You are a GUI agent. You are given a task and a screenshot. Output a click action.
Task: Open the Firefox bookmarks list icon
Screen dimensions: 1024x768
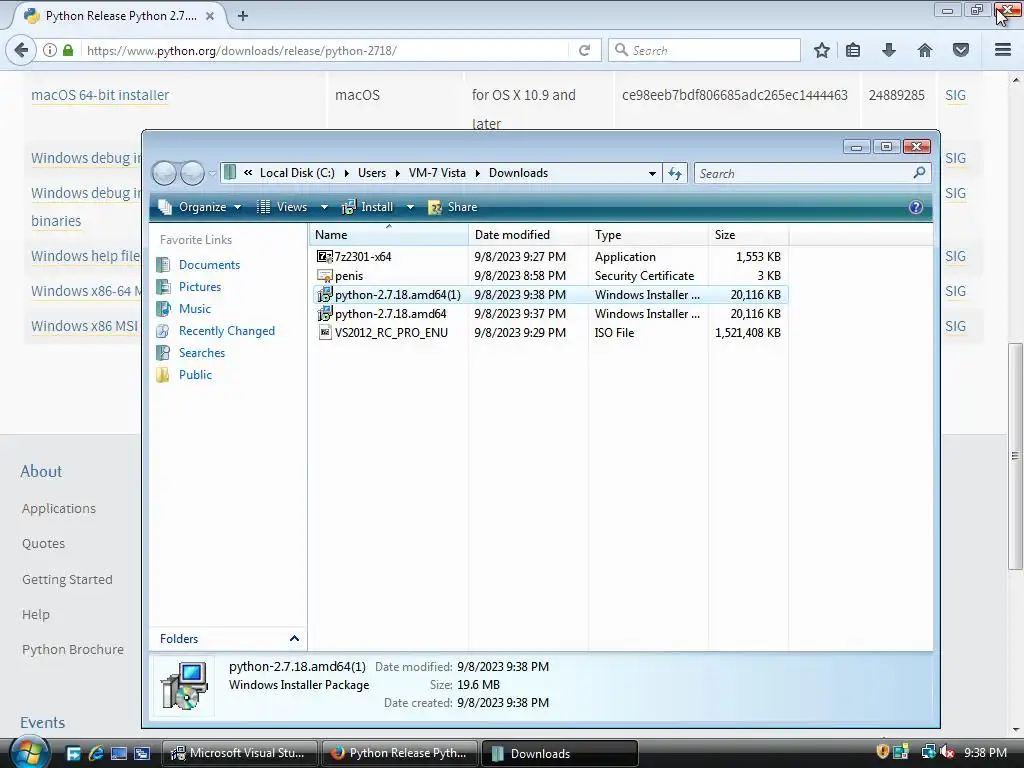pos(853,50)
